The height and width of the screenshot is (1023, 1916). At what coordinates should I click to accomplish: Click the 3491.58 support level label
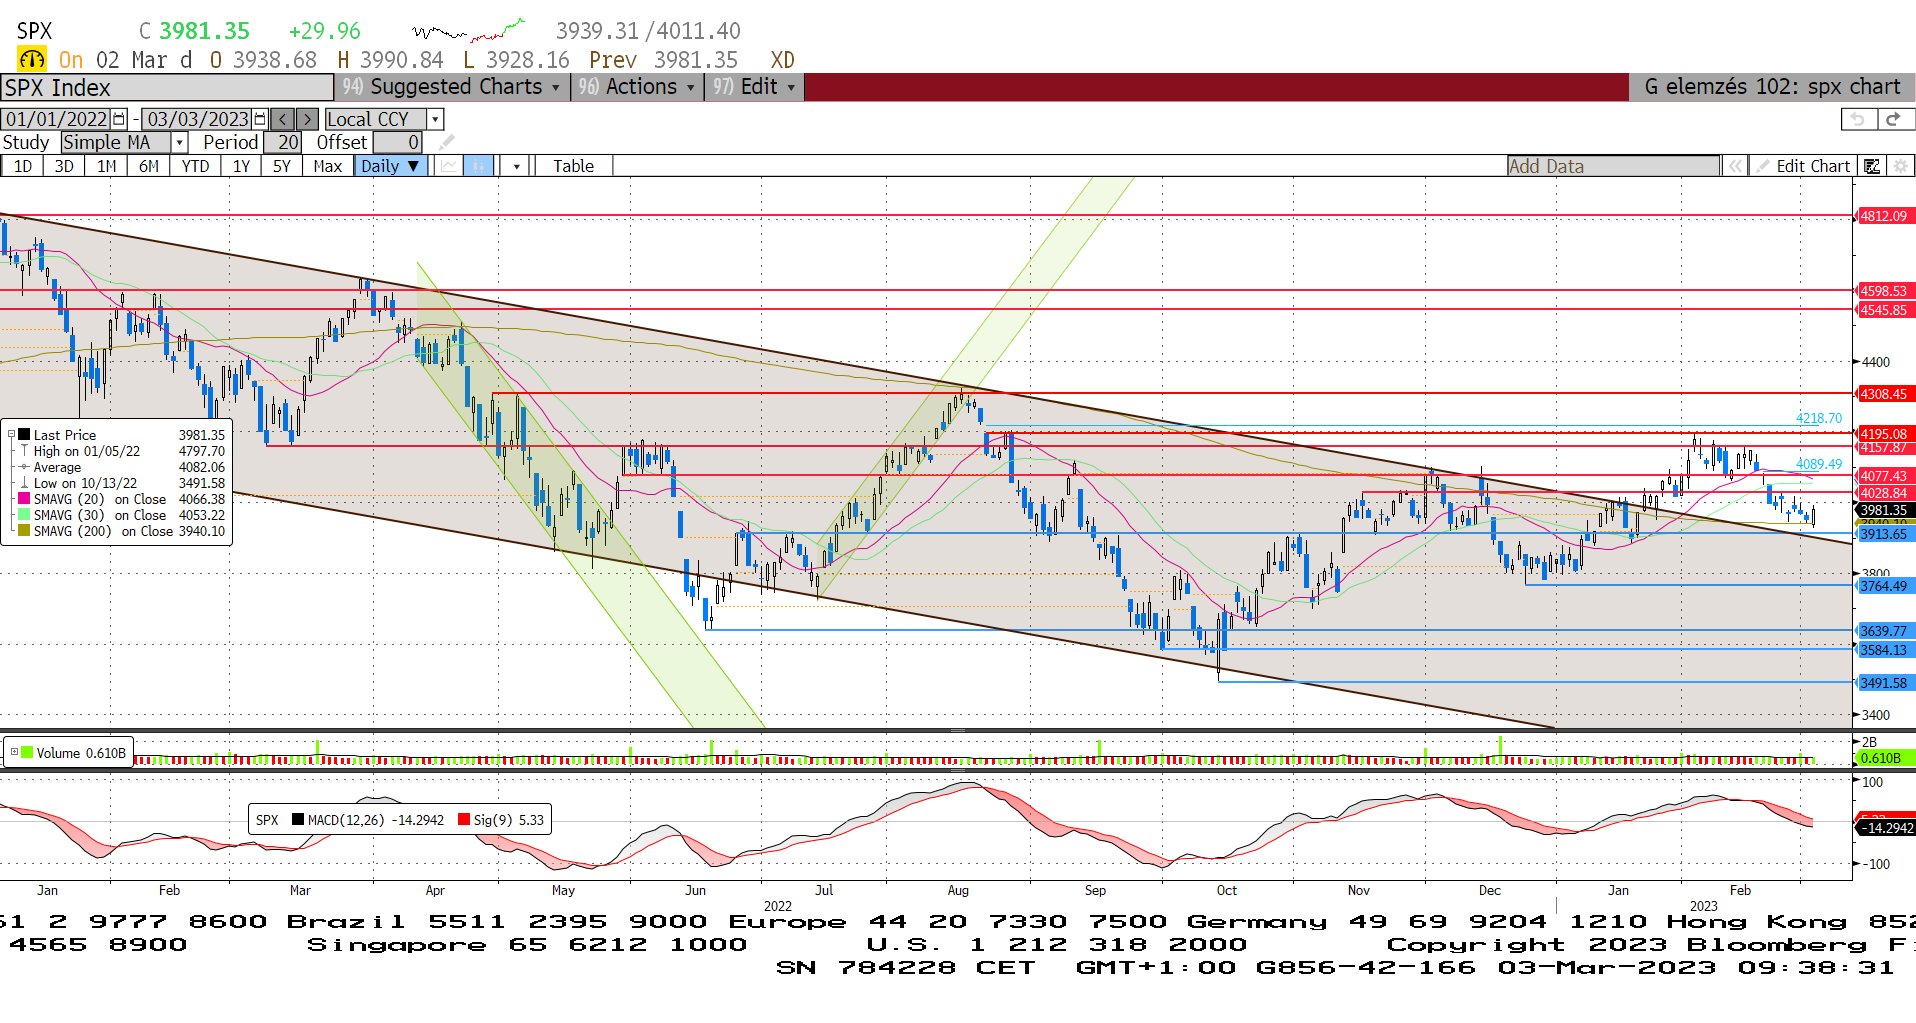[1883, 683]
